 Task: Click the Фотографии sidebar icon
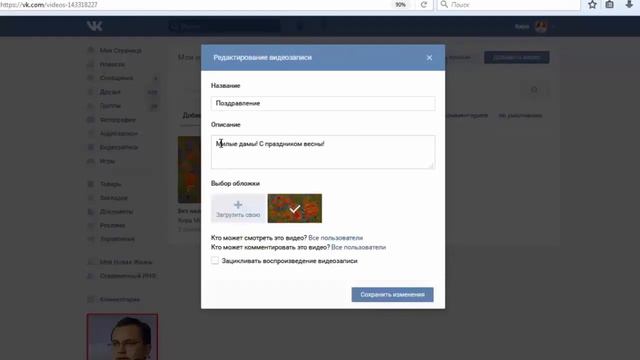(x=91, y=120)
